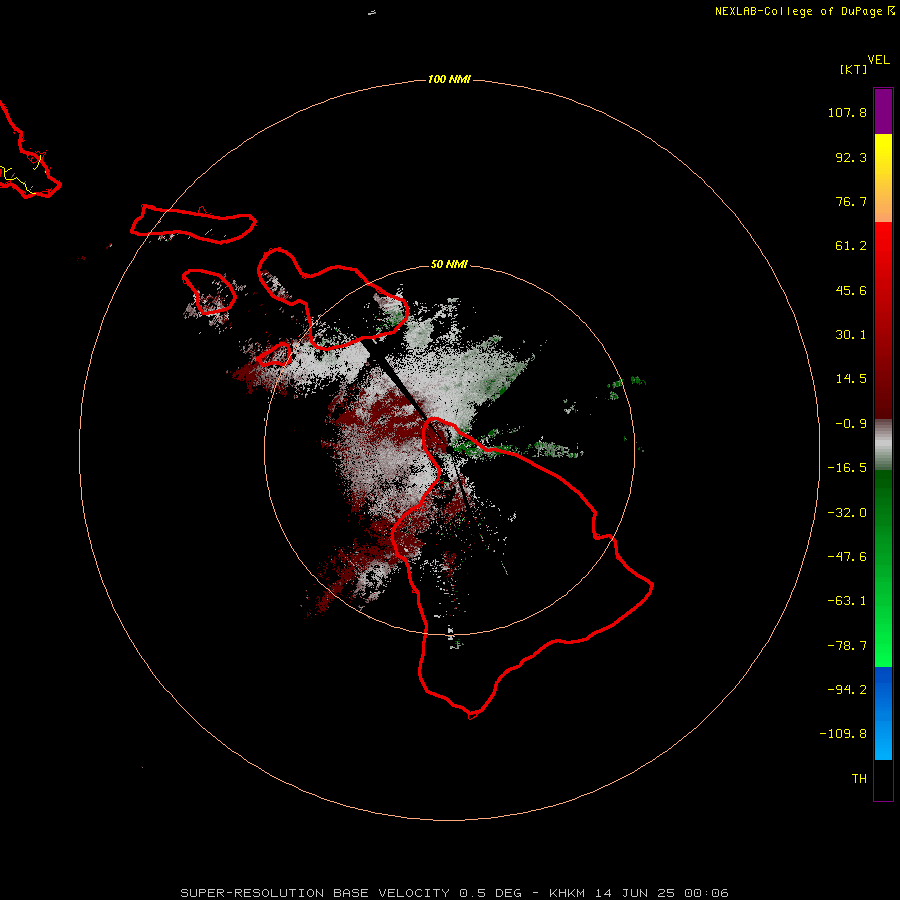Click the purple segment of velocity color bar
Screen dimensions: 900x900
tap(883, 111)
